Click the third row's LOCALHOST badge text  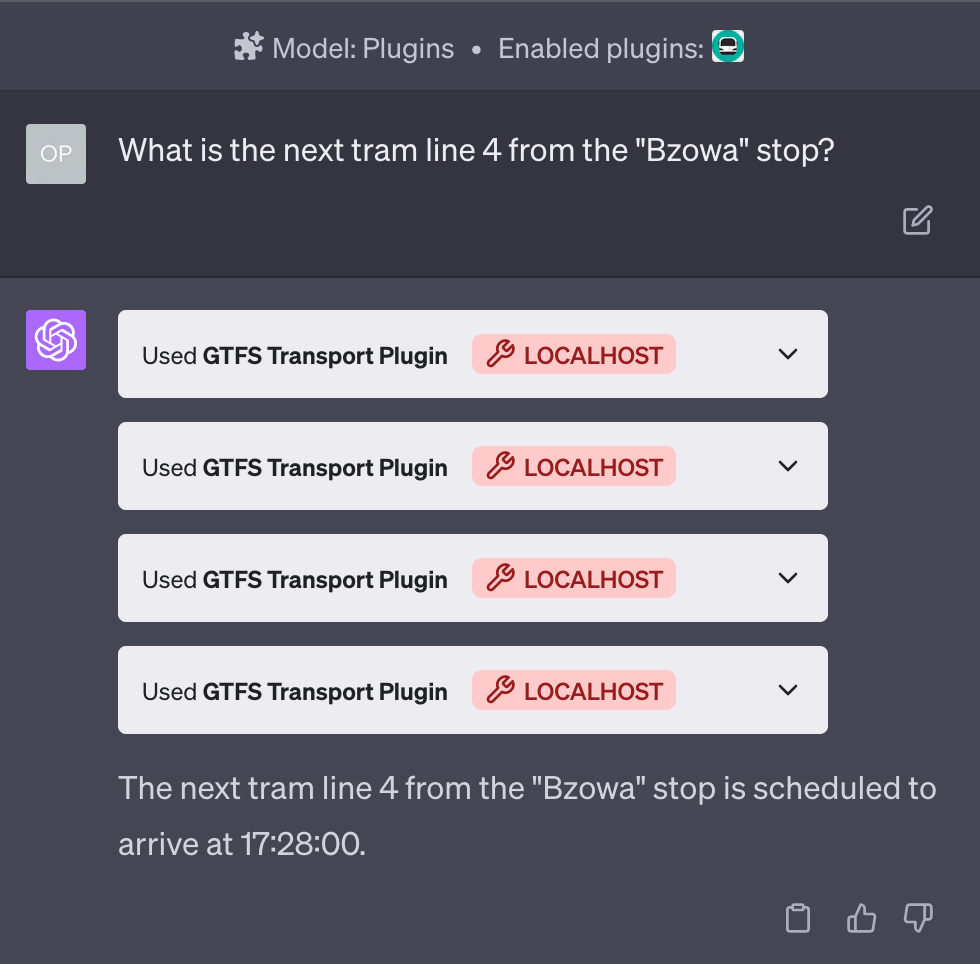point(593,579)
